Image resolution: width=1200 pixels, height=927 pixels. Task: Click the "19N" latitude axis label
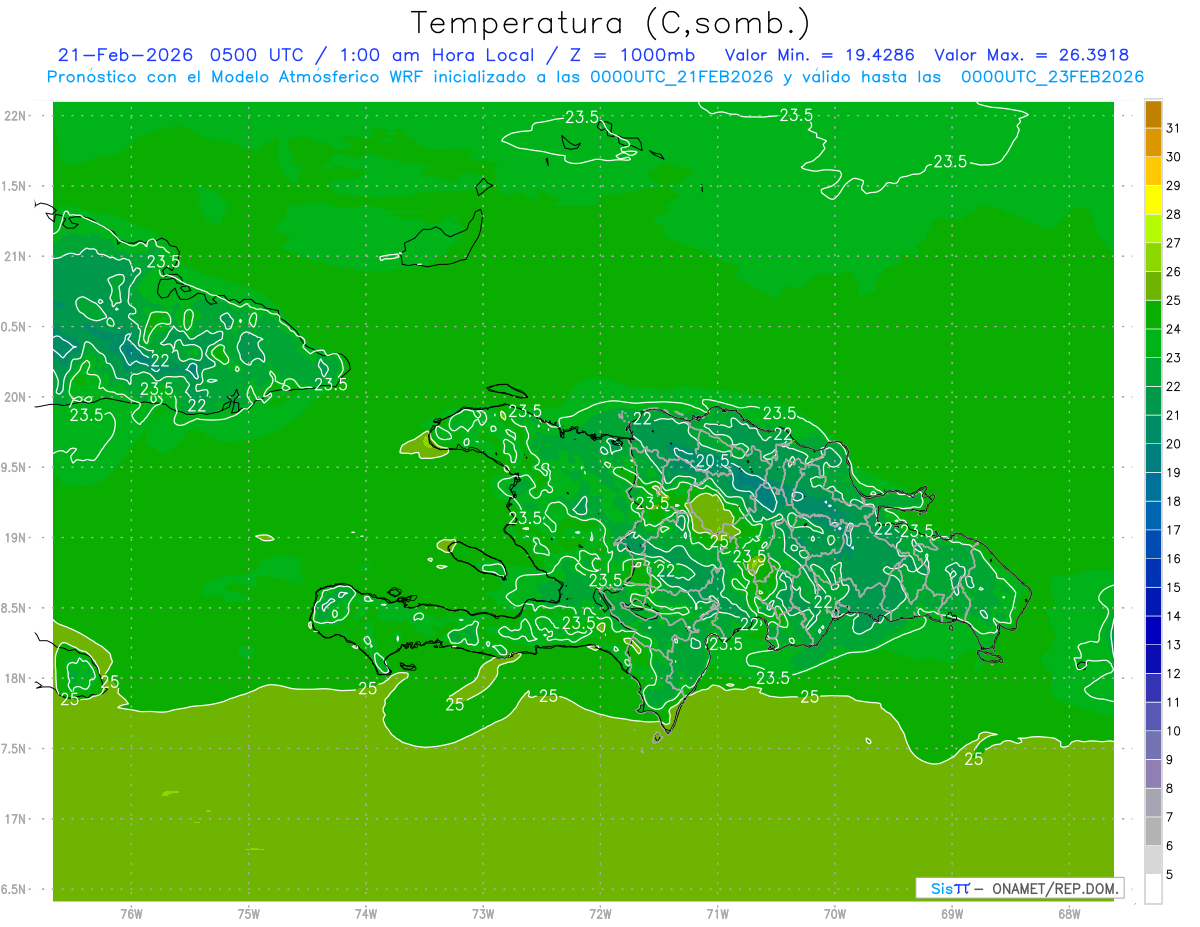tap(17, 538)
